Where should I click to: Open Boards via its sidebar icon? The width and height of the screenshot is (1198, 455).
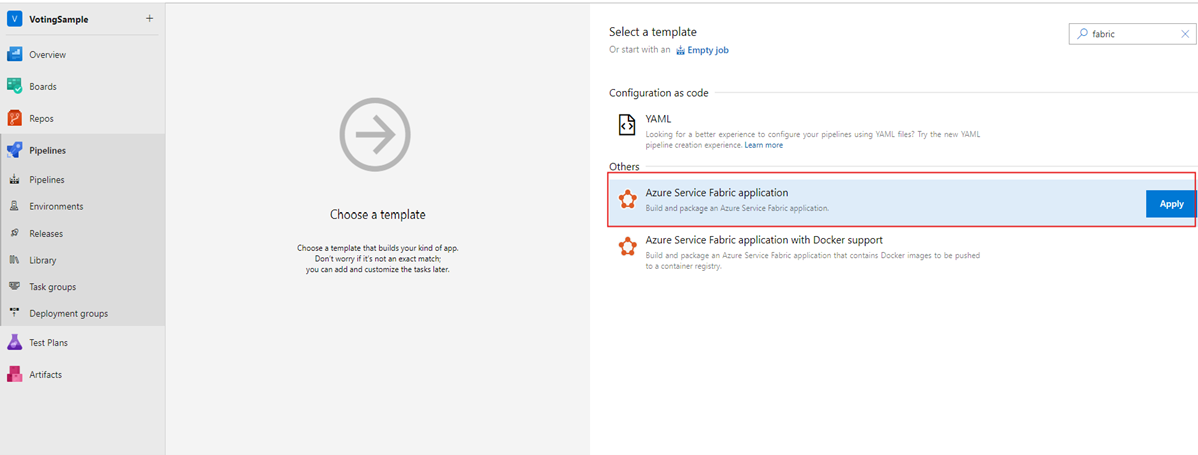tap(15, 87)
